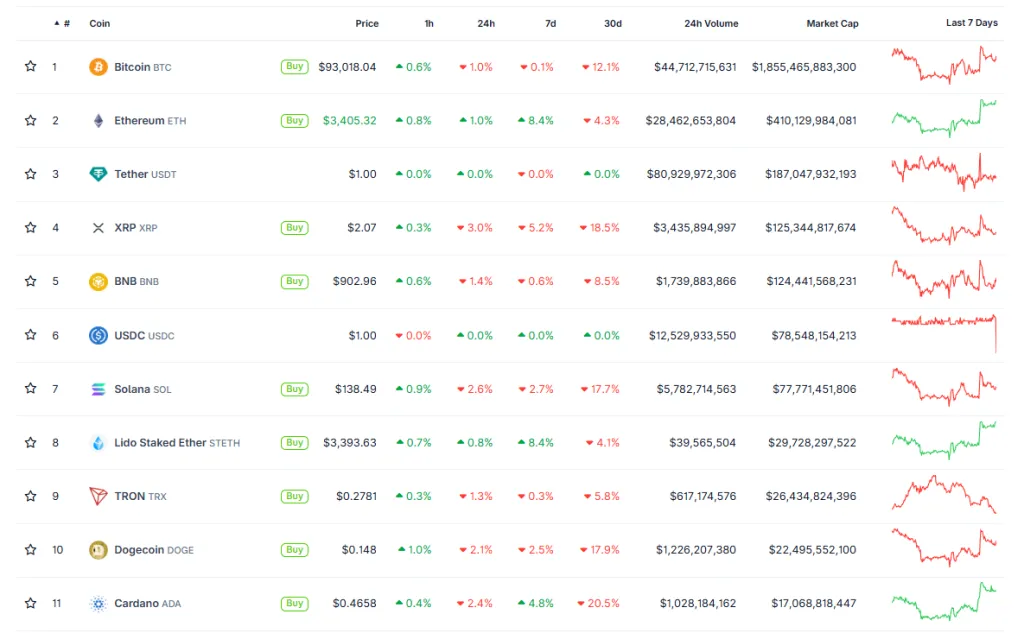The width and height of the screenshot is (1024, 633).
Task: Click the XRP logo icon
Action: (x=98, y=228)
